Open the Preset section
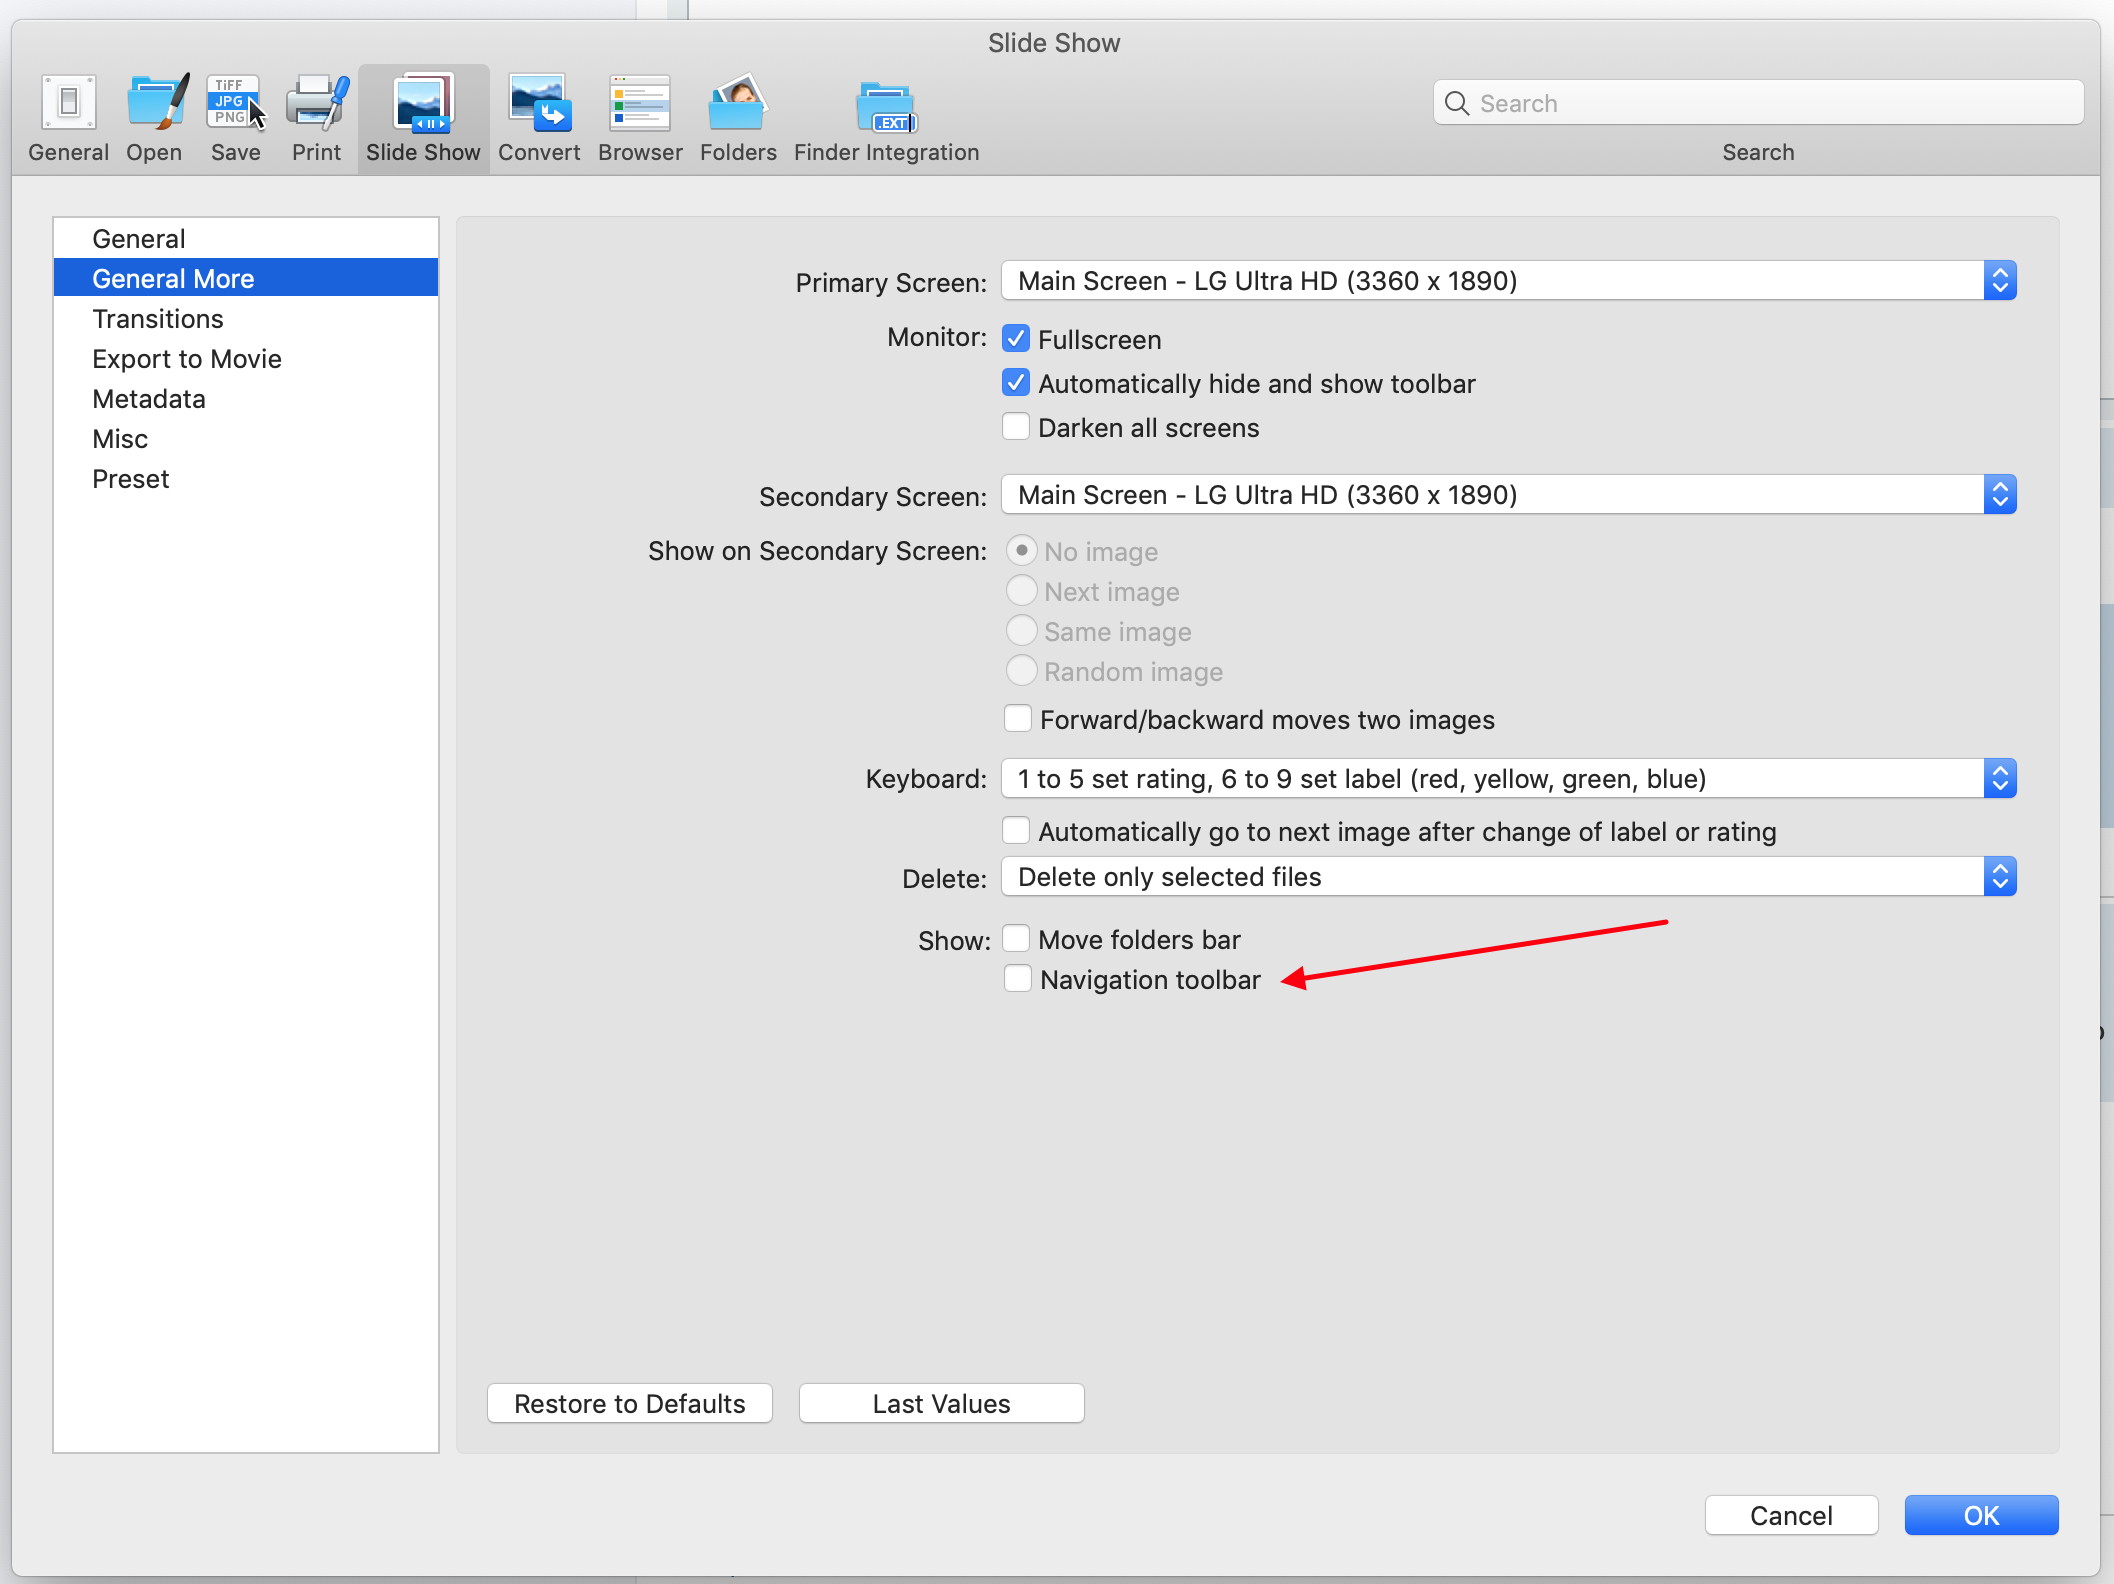 point(246,479)
